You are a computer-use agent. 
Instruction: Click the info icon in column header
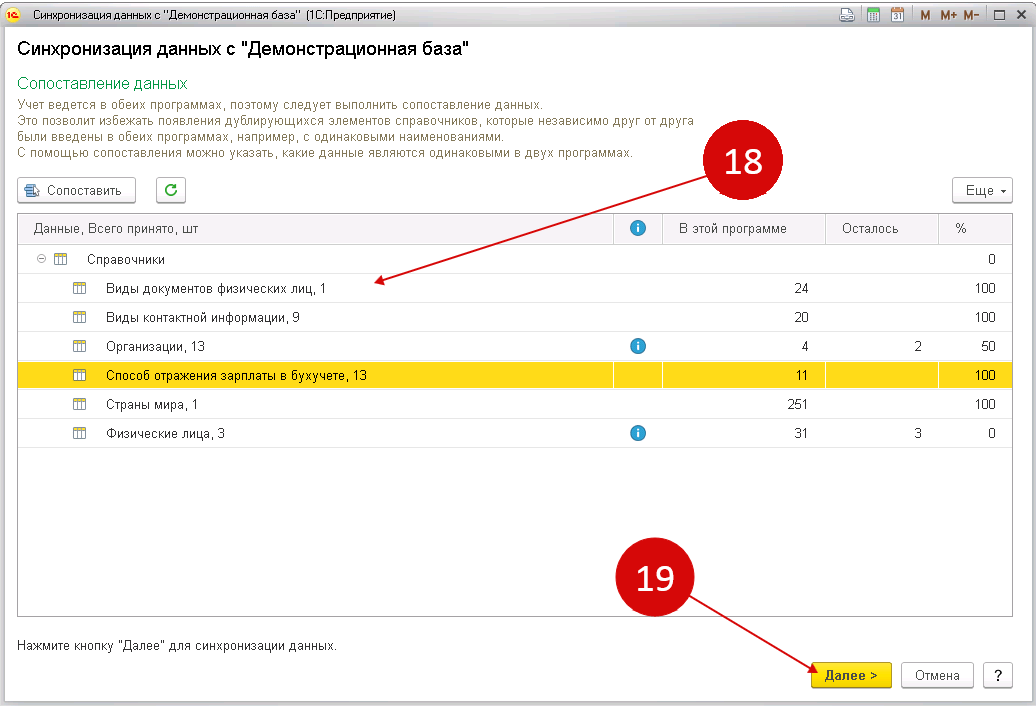(x=638, y=229)
